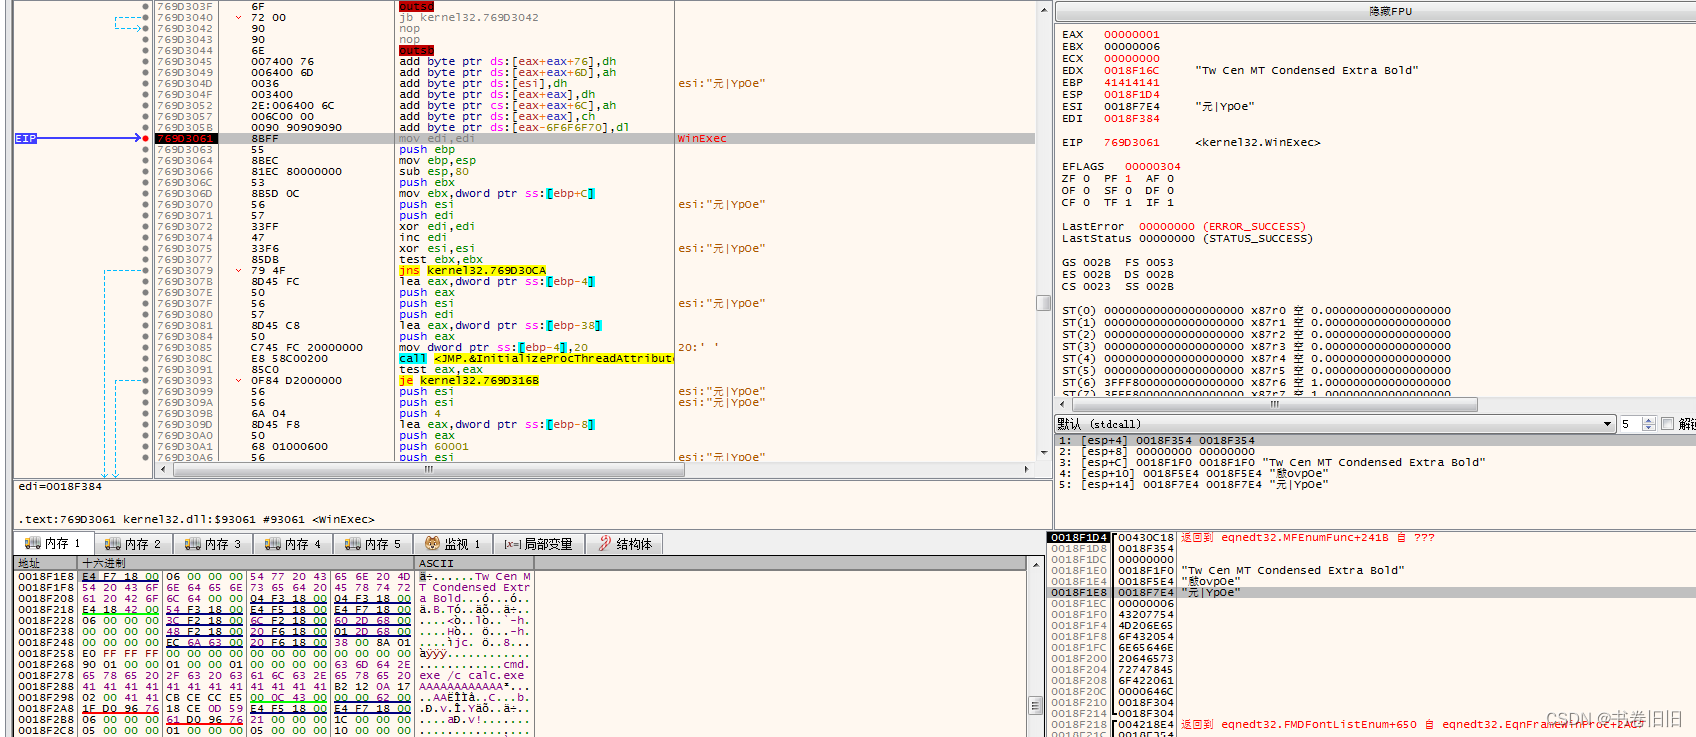Image resolution: width=1696 pixels, height=737 pixels.
Task: Select the jns kernel32.769D30CA instruction
Action: tap(473, 271)
